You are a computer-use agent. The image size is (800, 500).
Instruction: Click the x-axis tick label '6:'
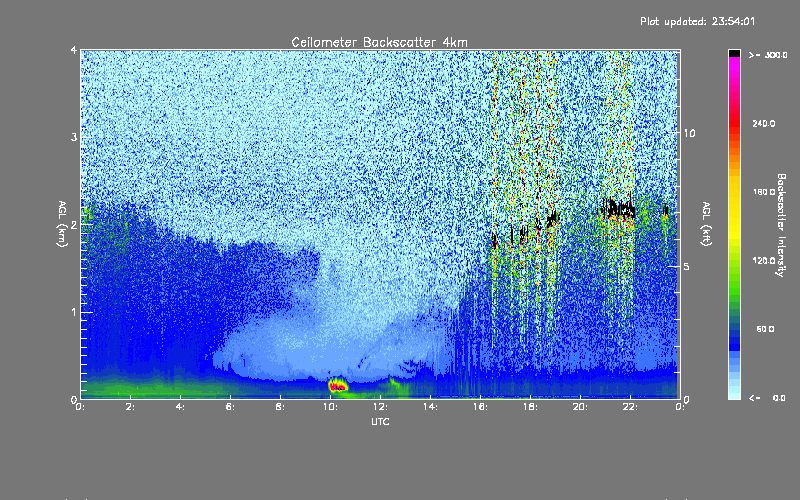coord(231,407)
